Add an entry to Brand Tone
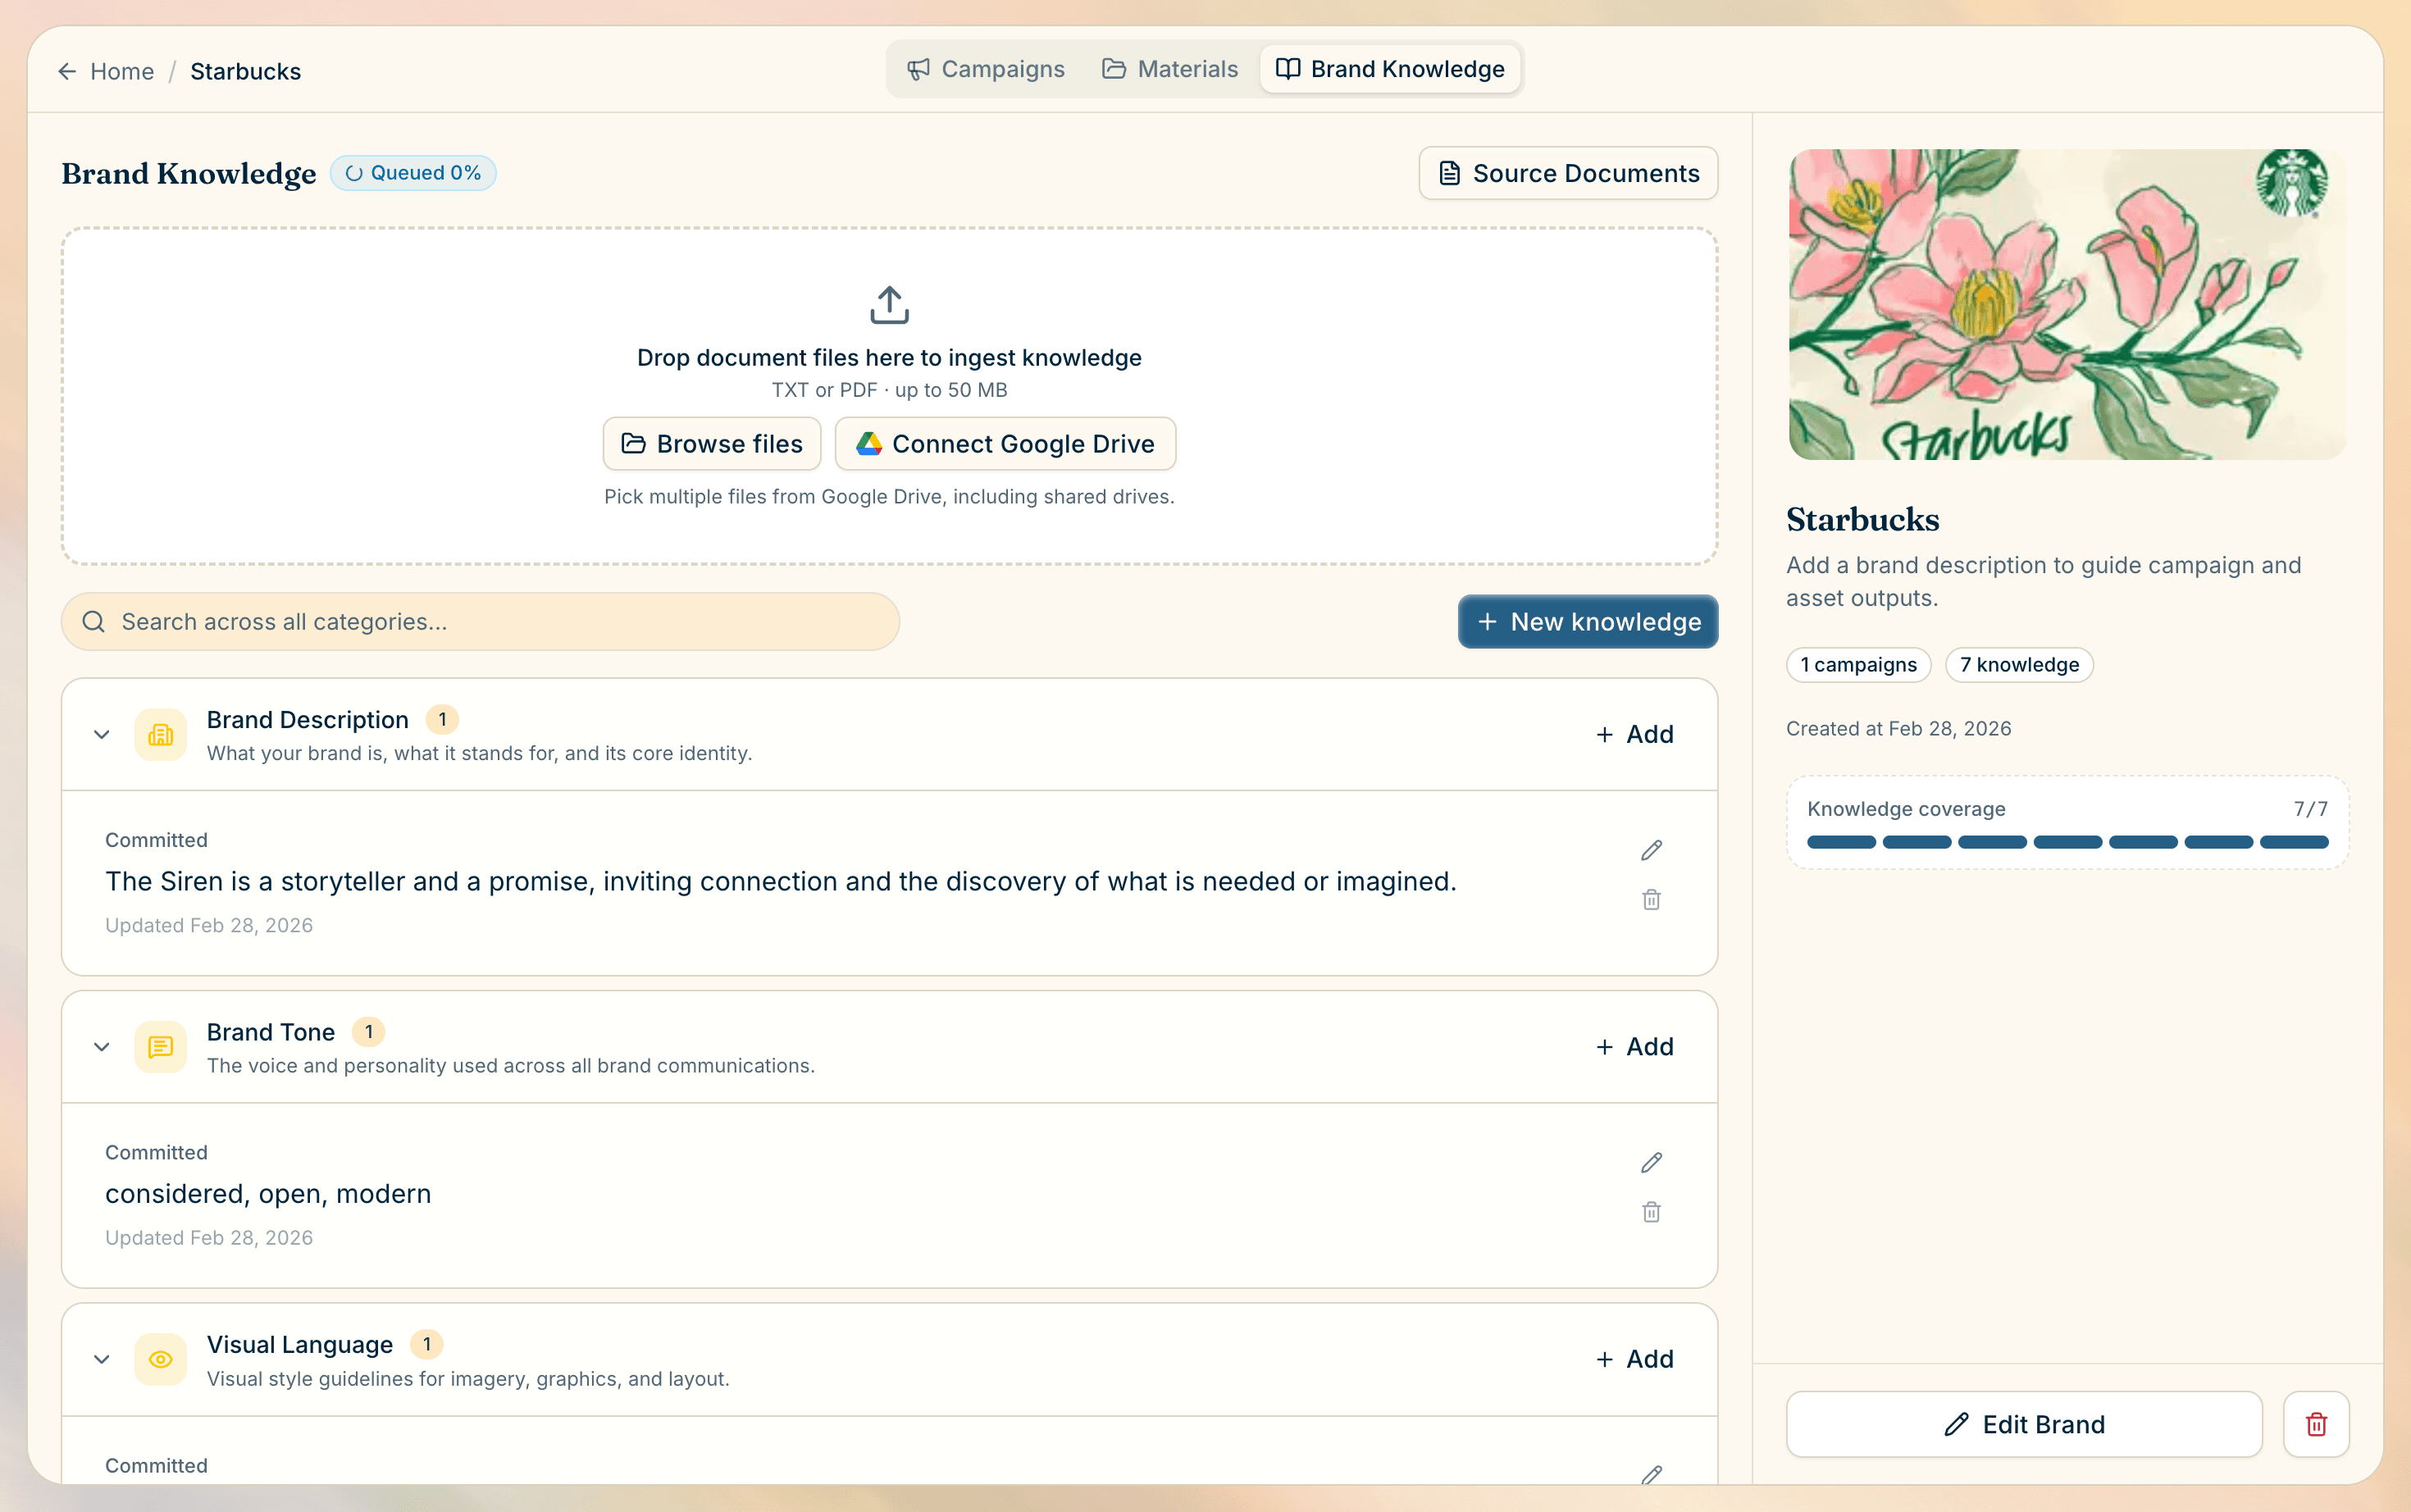 coord(1634,1047)
